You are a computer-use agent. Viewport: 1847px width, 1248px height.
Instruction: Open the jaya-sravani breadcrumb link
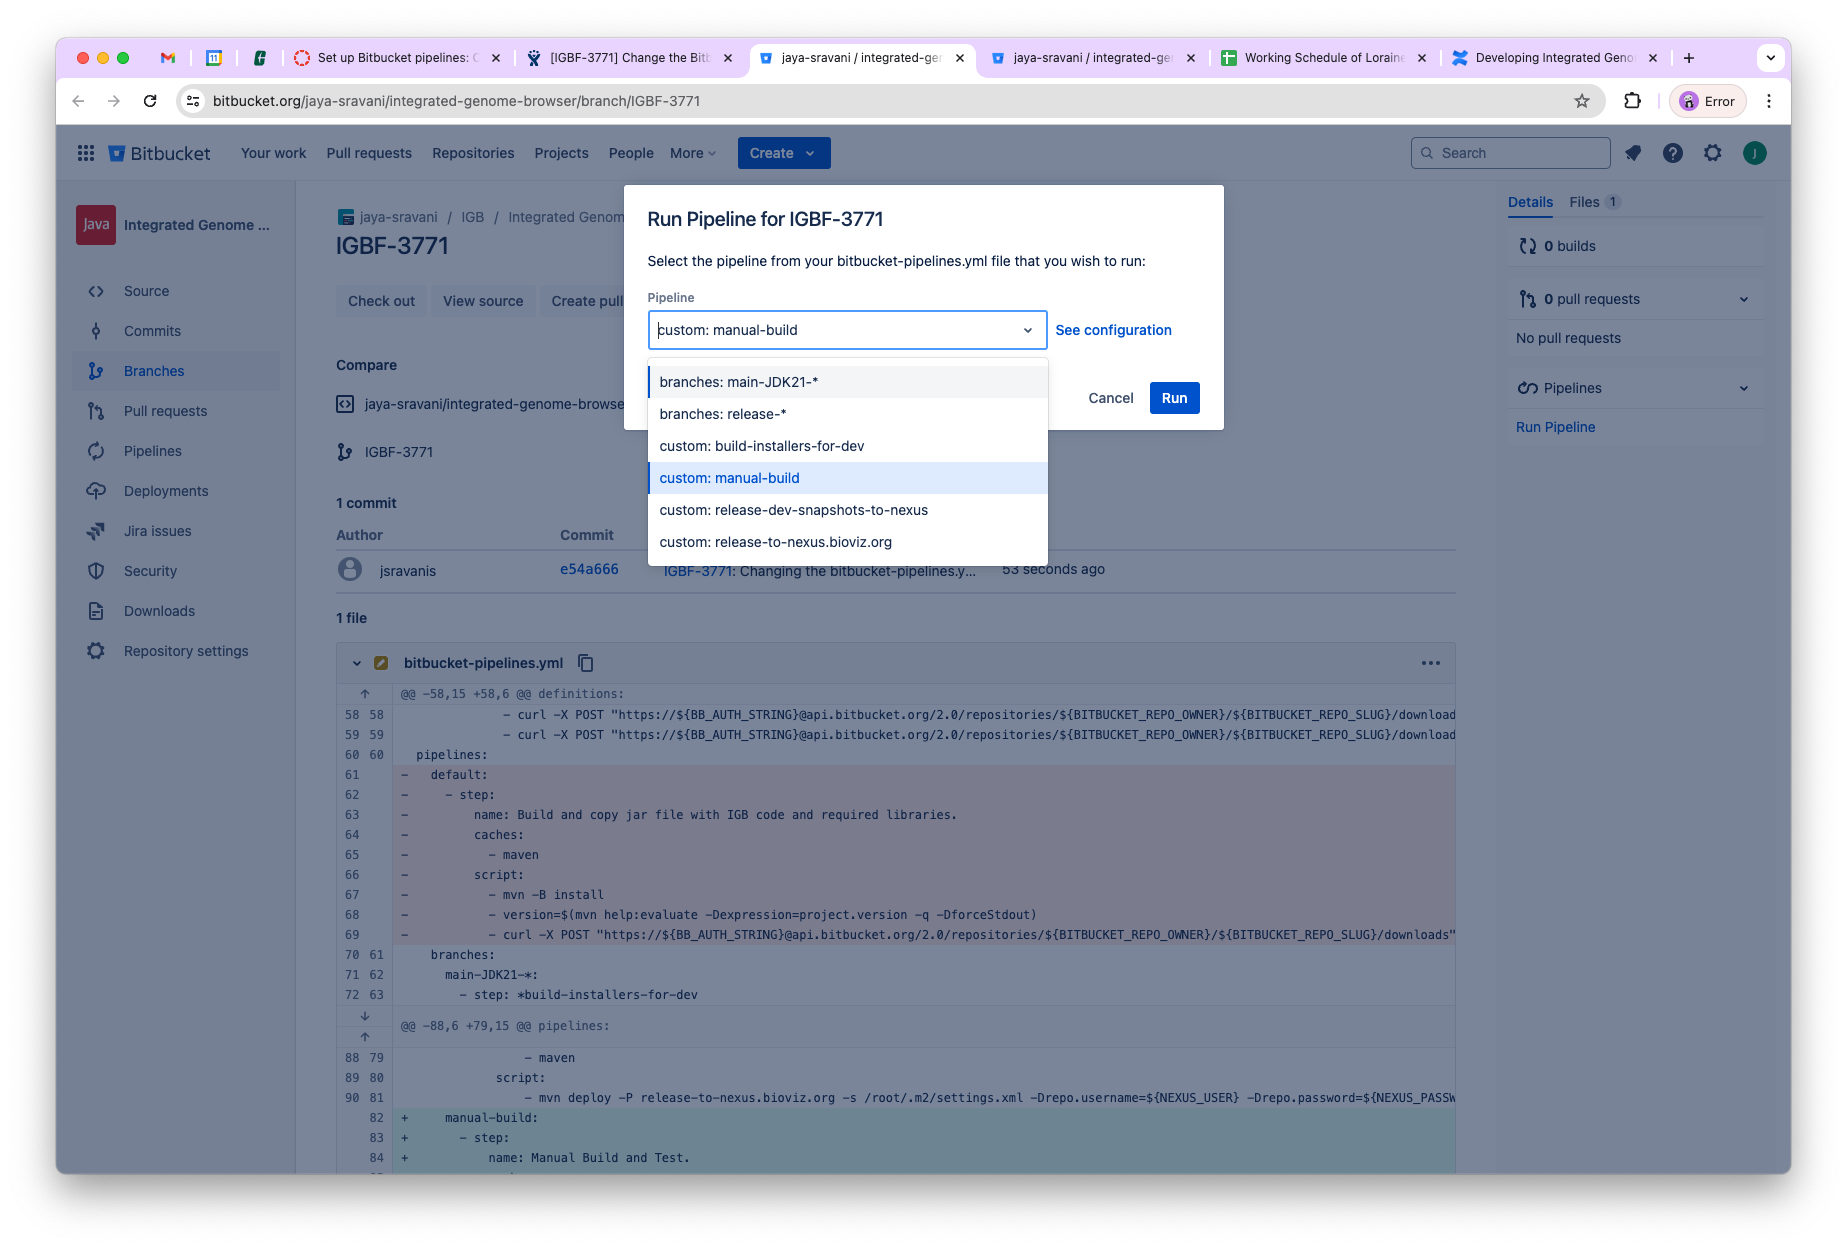398,217
